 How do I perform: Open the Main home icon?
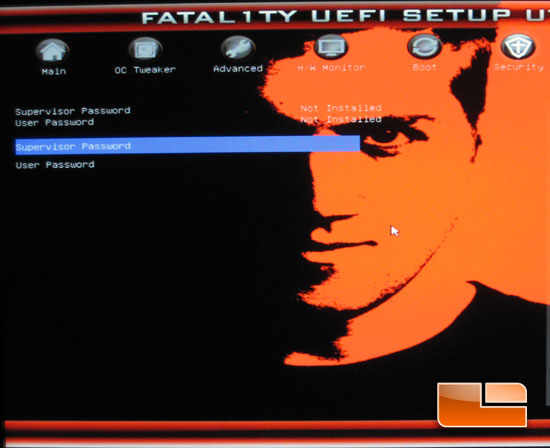53,51
